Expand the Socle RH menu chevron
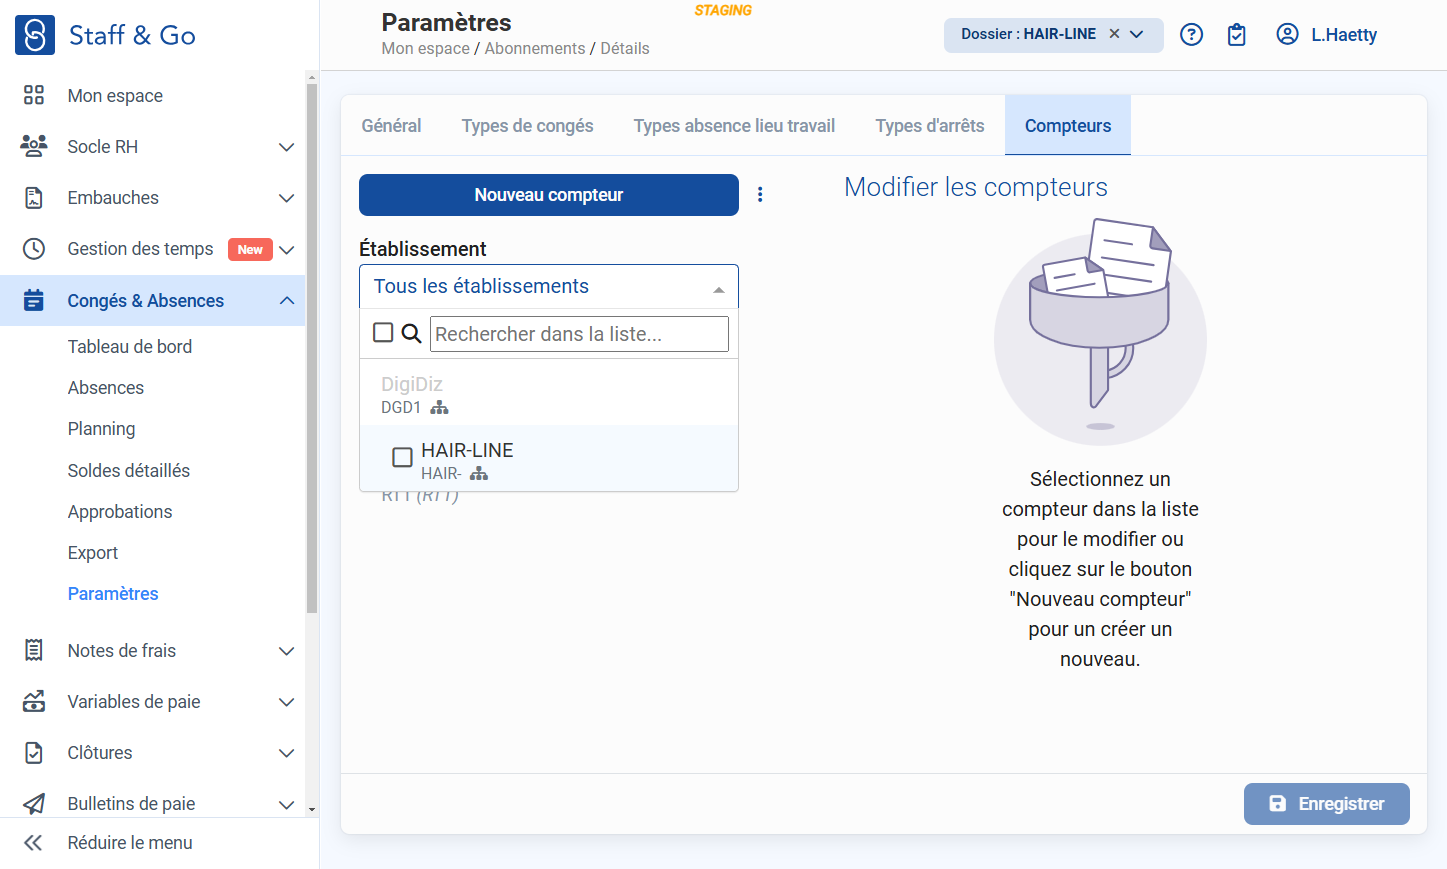 (287, 147)
